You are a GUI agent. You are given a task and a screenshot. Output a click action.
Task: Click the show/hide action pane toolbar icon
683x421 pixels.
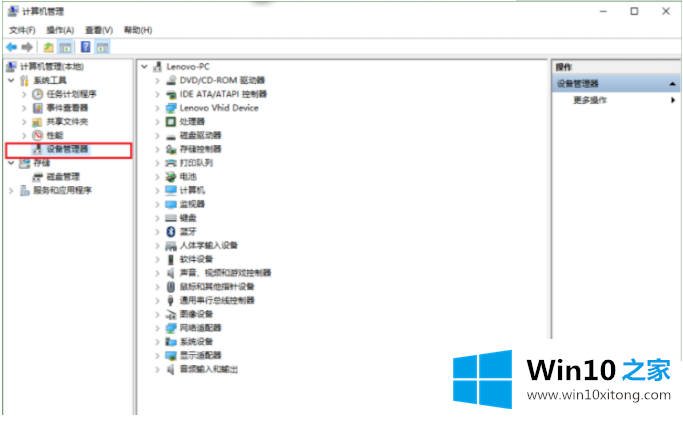tap(103, 47)
